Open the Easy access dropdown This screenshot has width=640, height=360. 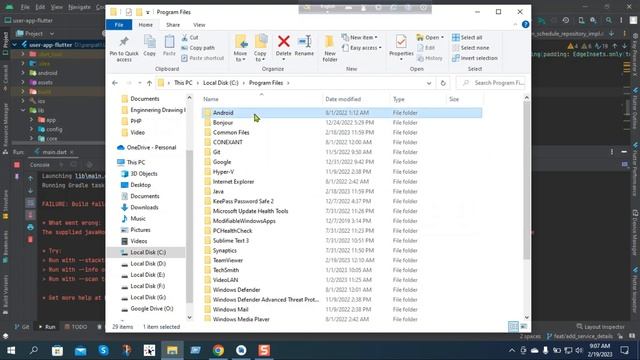pyautogui.click(x=362, y=48)
